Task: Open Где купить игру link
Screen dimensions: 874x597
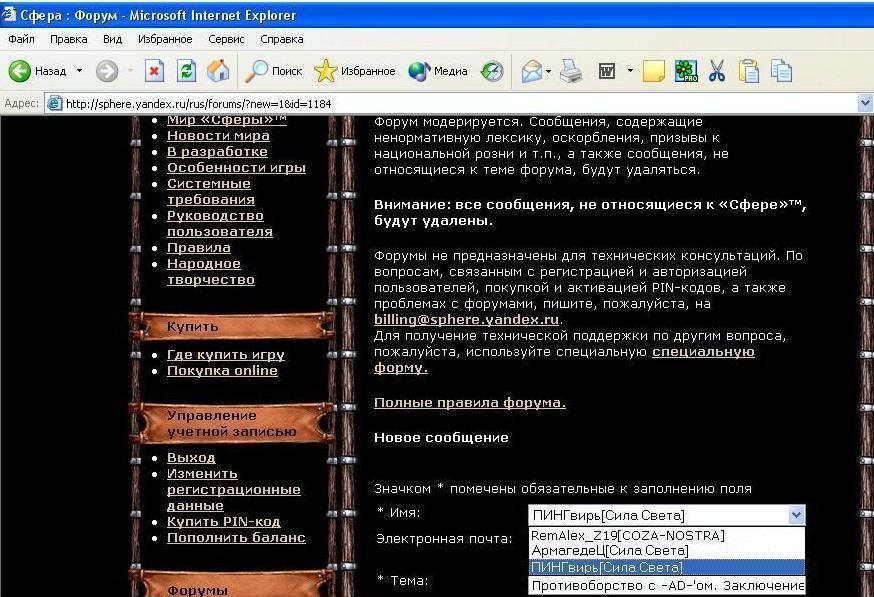Action: (x=226, y=355)
